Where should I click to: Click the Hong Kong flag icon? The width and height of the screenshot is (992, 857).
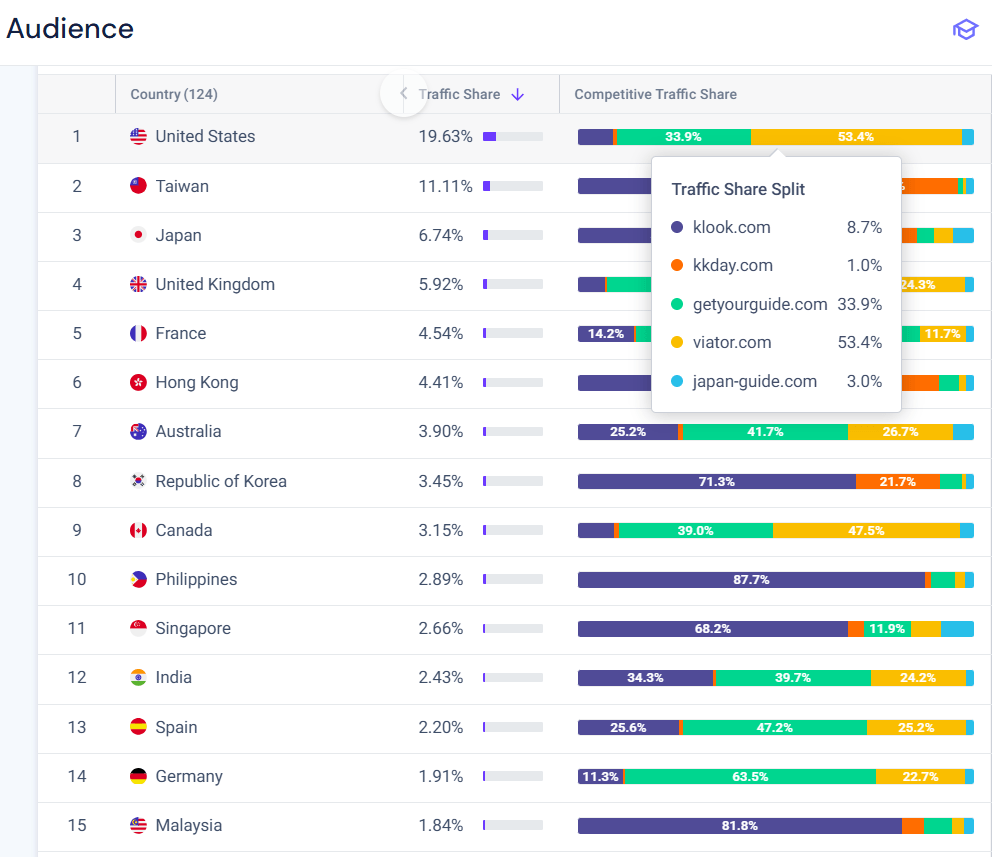pyautogui.click(x=138, y=382)
